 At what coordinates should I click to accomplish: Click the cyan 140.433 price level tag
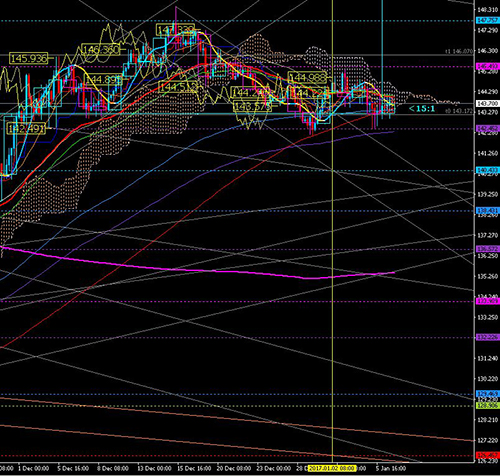(488, 170)
